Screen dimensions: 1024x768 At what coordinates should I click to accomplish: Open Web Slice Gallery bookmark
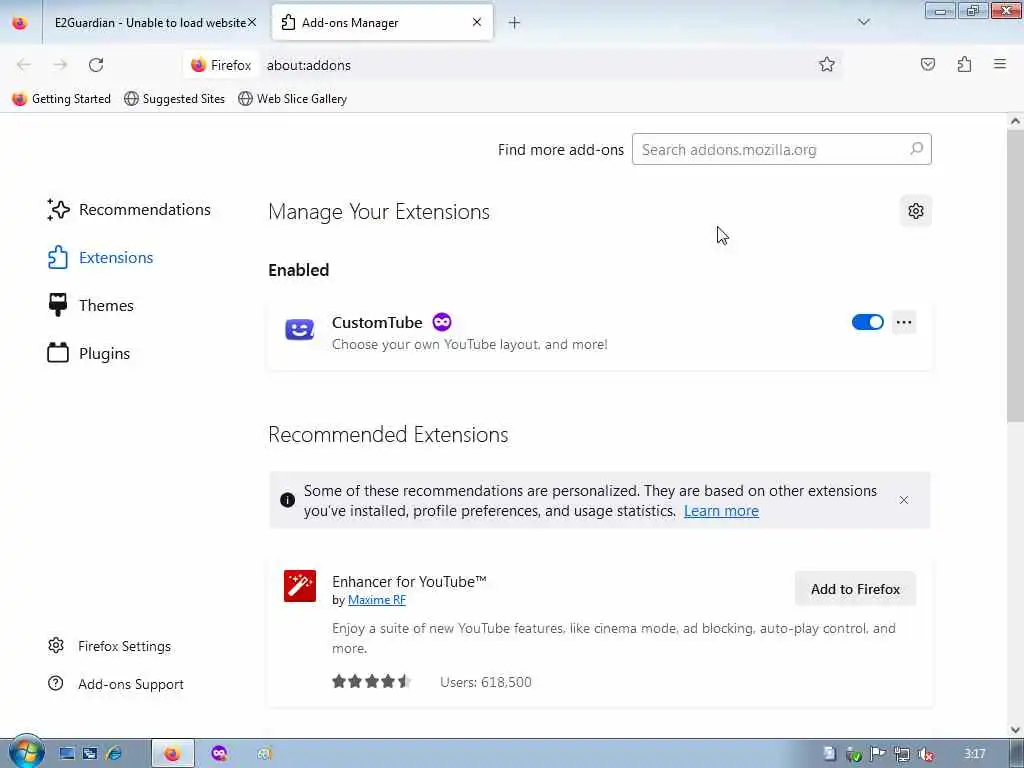(293, 99)
